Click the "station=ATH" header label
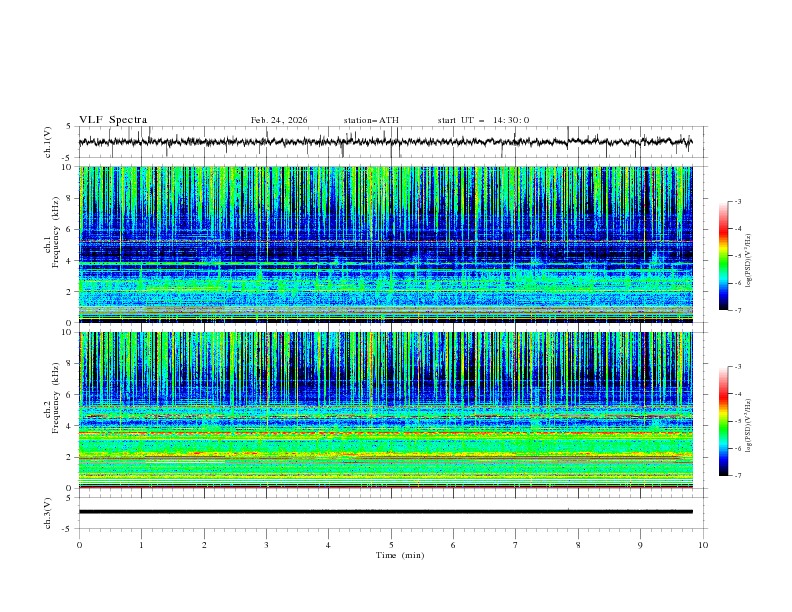This screenshot has height=612, width=792. 371,120
